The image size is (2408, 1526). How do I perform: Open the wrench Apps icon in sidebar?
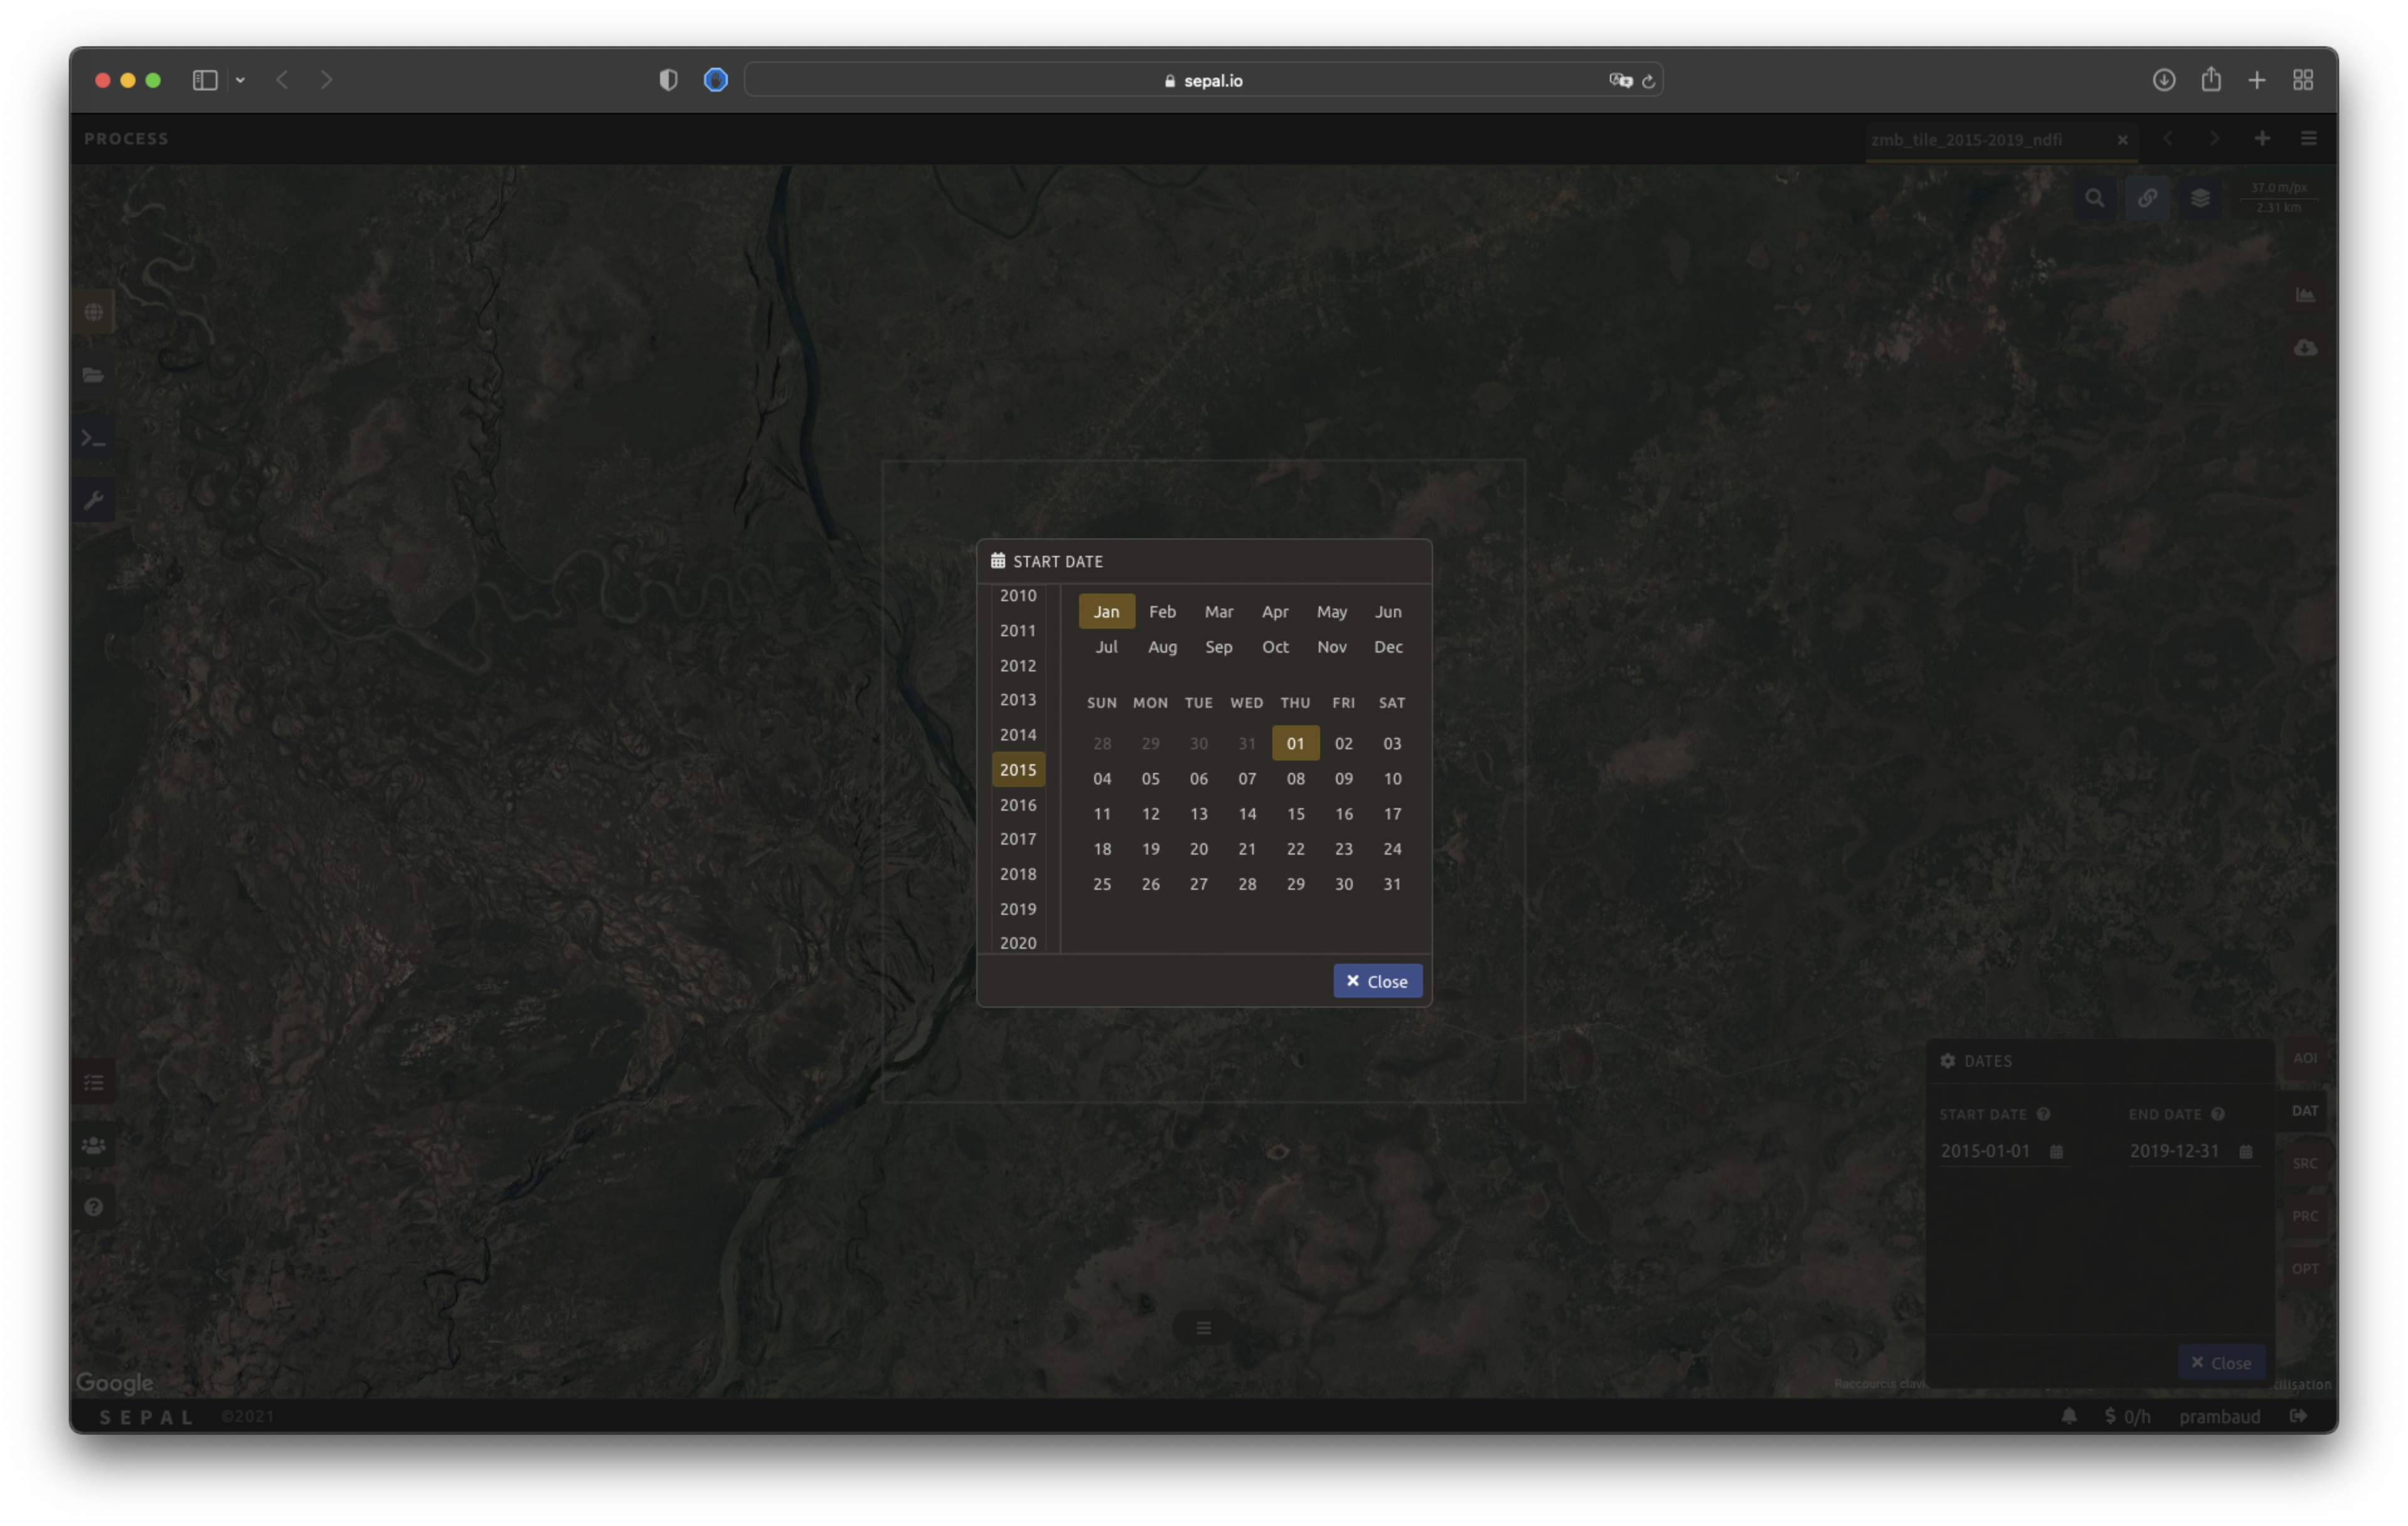(94, 500)
